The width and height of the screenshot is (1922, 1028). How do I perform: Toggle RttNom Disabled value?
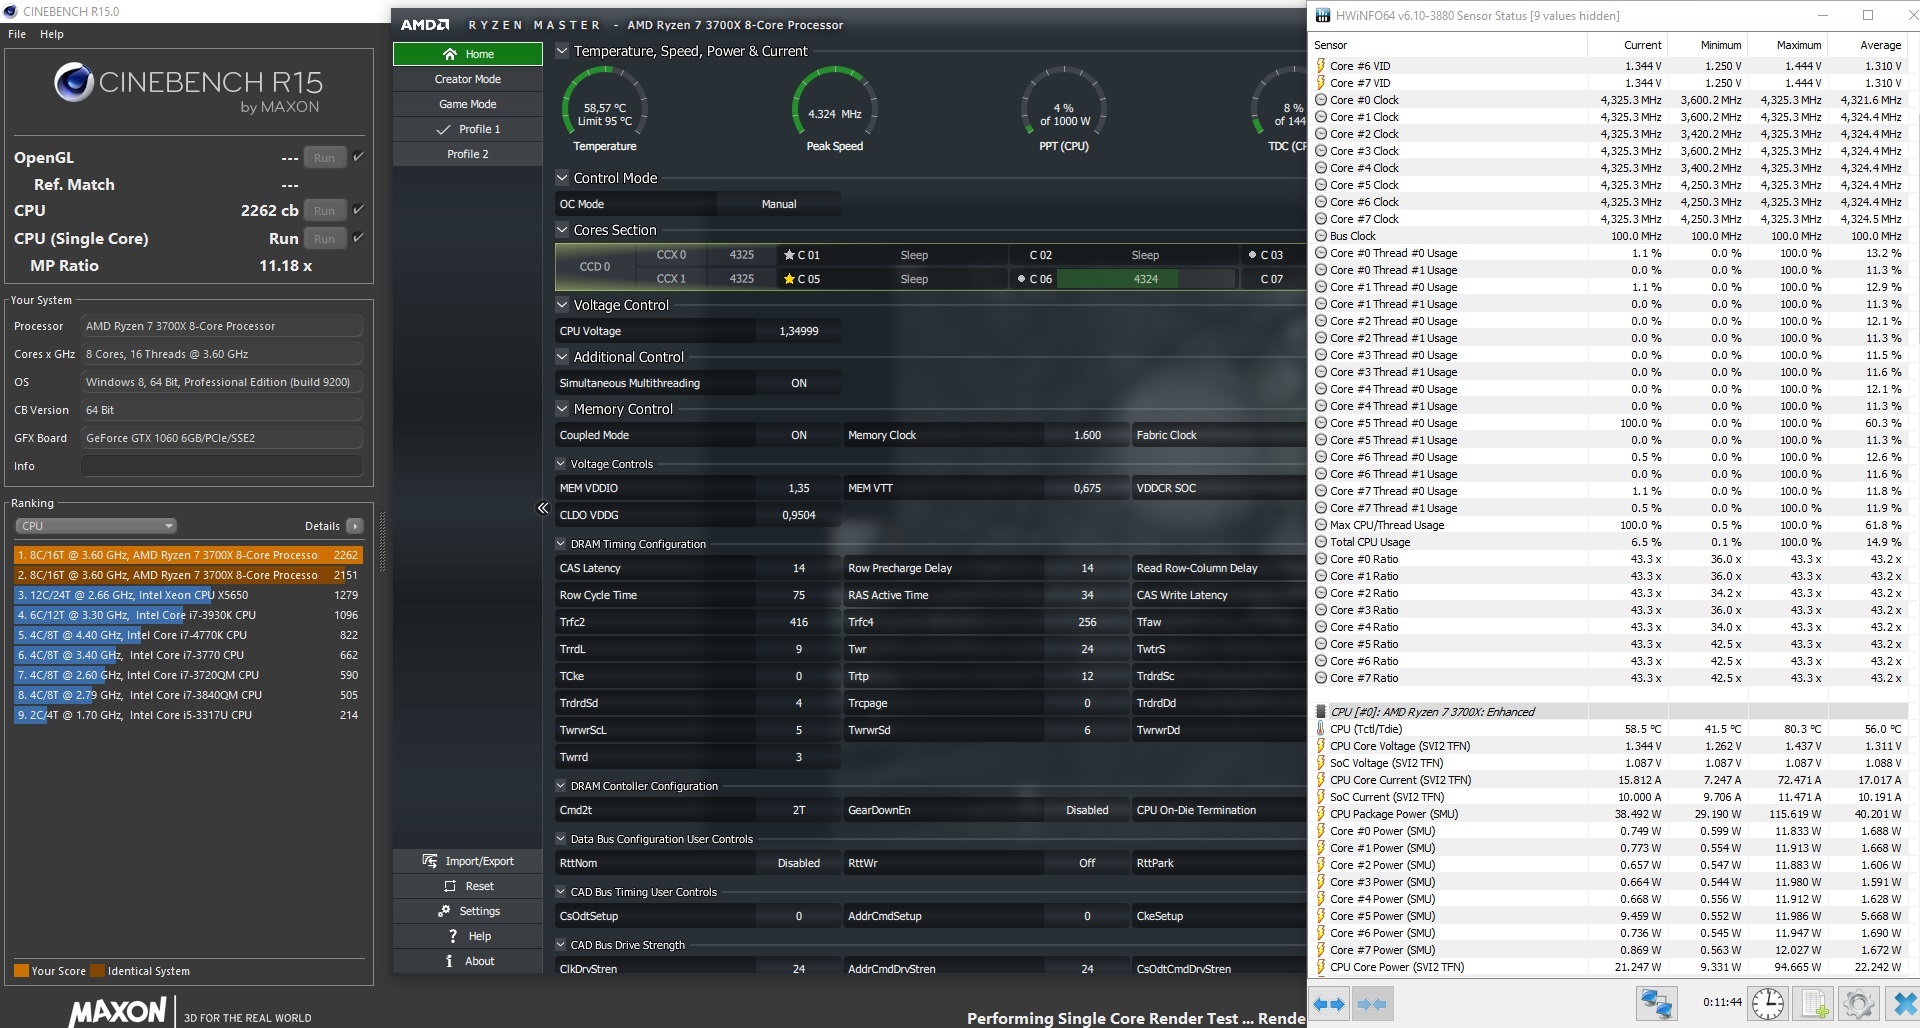[x=799, y=863]
